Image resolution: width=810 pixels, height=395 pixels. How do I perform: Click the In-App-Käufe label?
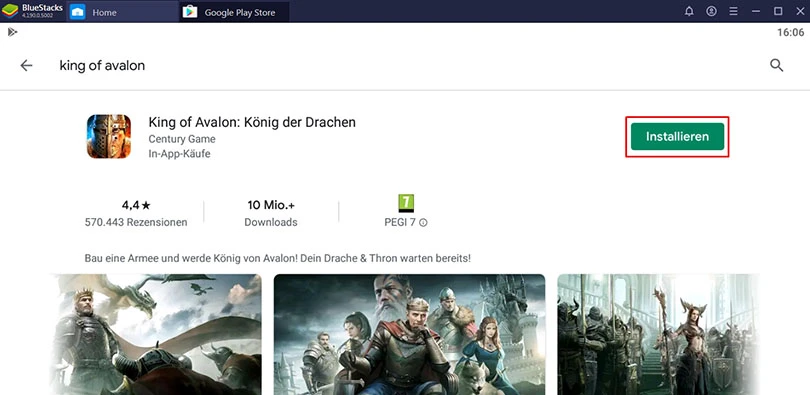[179, 154]
